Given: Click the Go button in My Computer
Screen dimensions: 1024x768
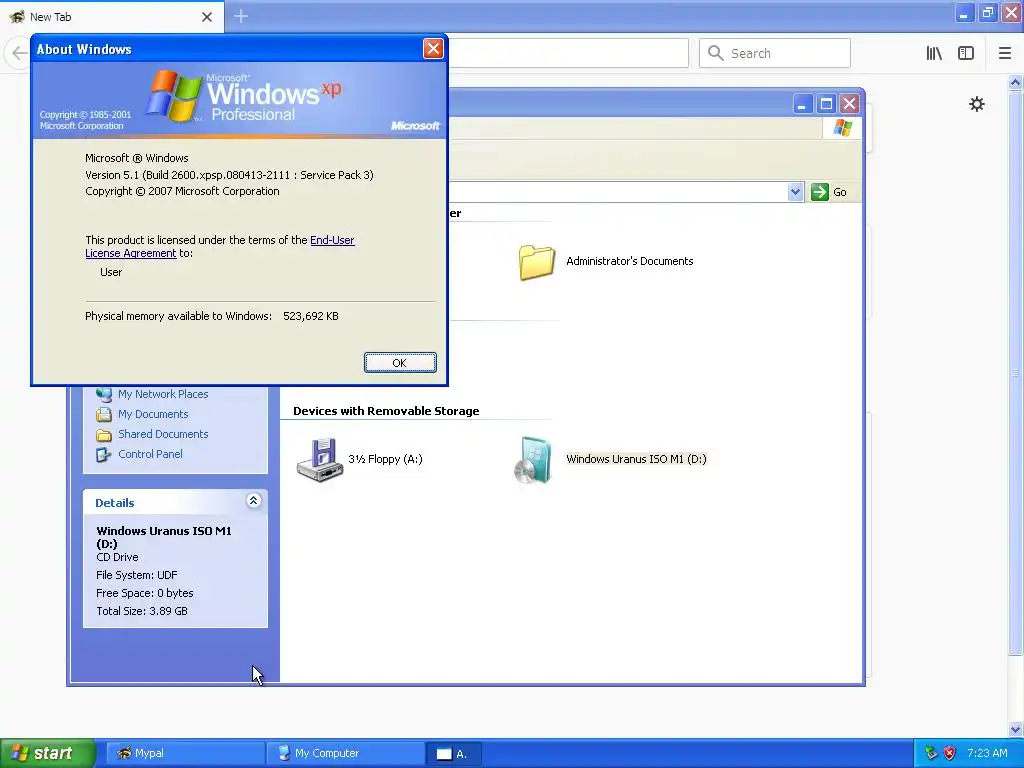Looking at the screenshot, I should coord(829,192).
